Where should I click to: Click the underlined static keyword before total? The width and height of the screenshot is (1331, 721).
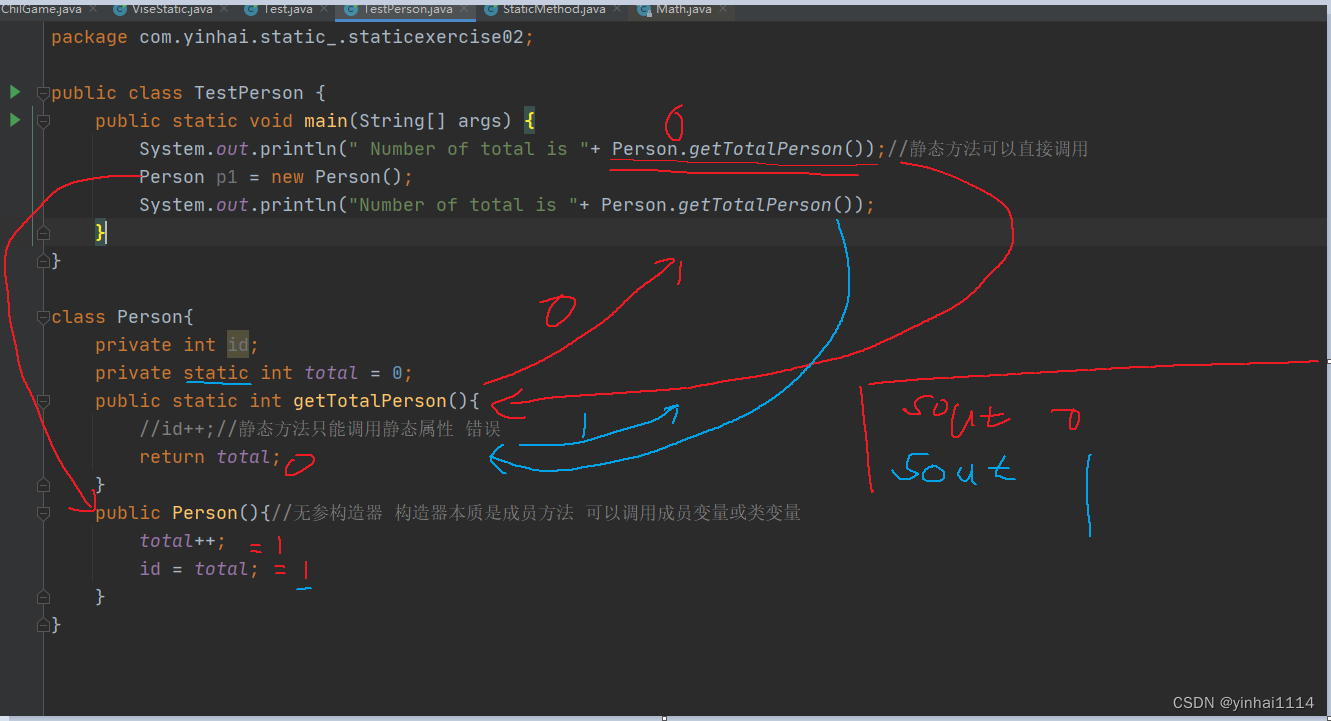click(x=216, y=373)
